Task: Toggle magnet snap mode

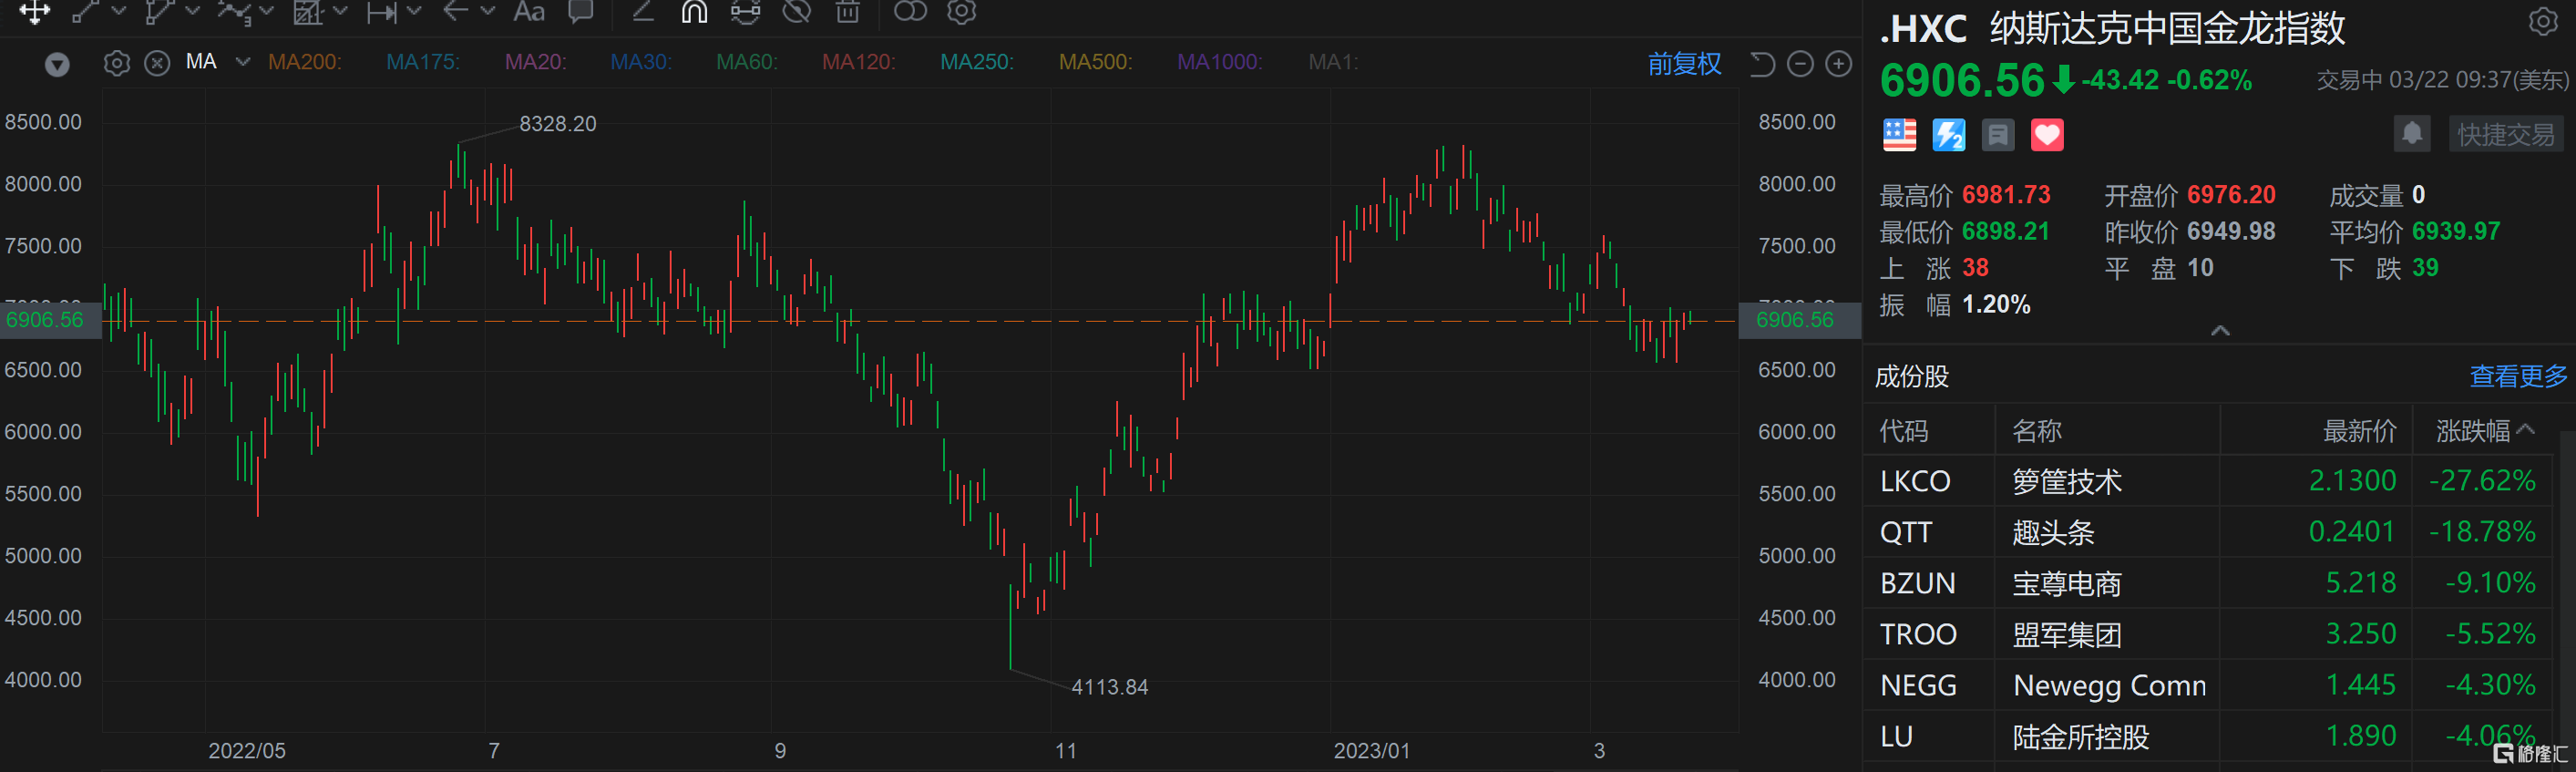Action: point(694,12)
